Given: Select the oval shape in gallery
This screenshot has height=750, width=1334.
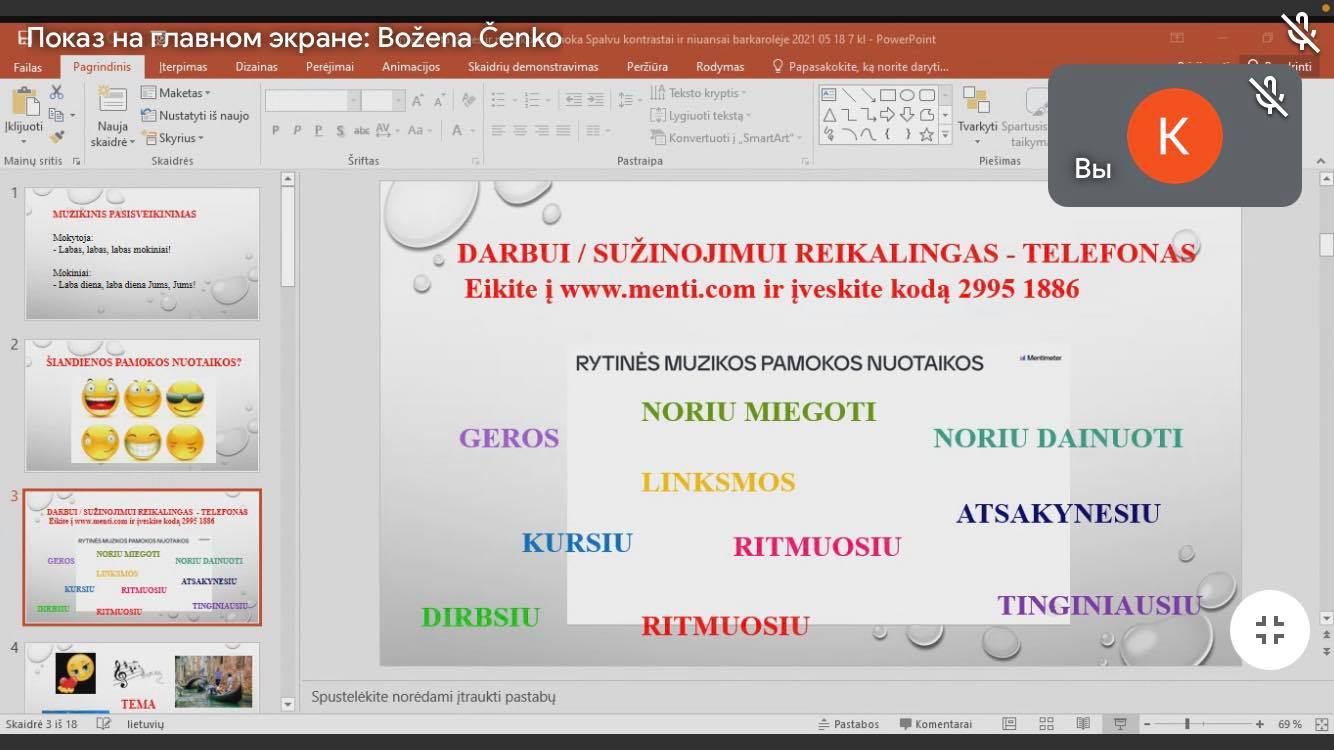Looking at the screenshot, I should [907, 96].
